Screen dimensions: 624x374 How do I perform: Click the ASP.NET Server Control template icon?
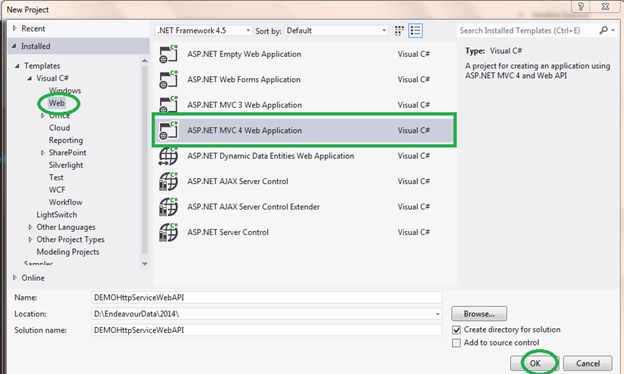168,232
